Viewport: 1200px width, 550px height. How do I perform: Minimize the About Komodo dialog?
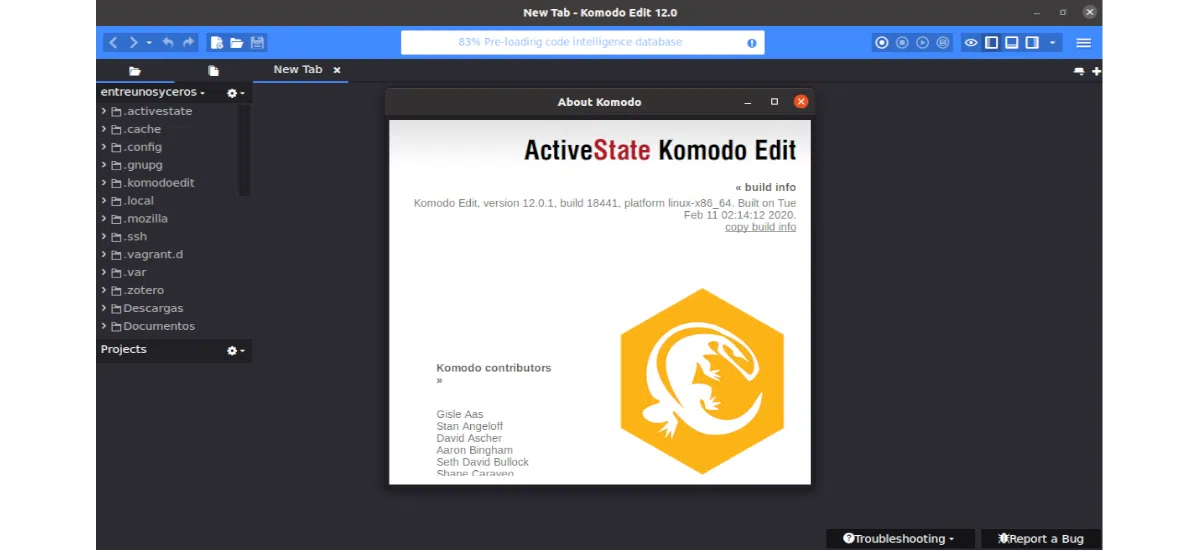click(747, 102)
